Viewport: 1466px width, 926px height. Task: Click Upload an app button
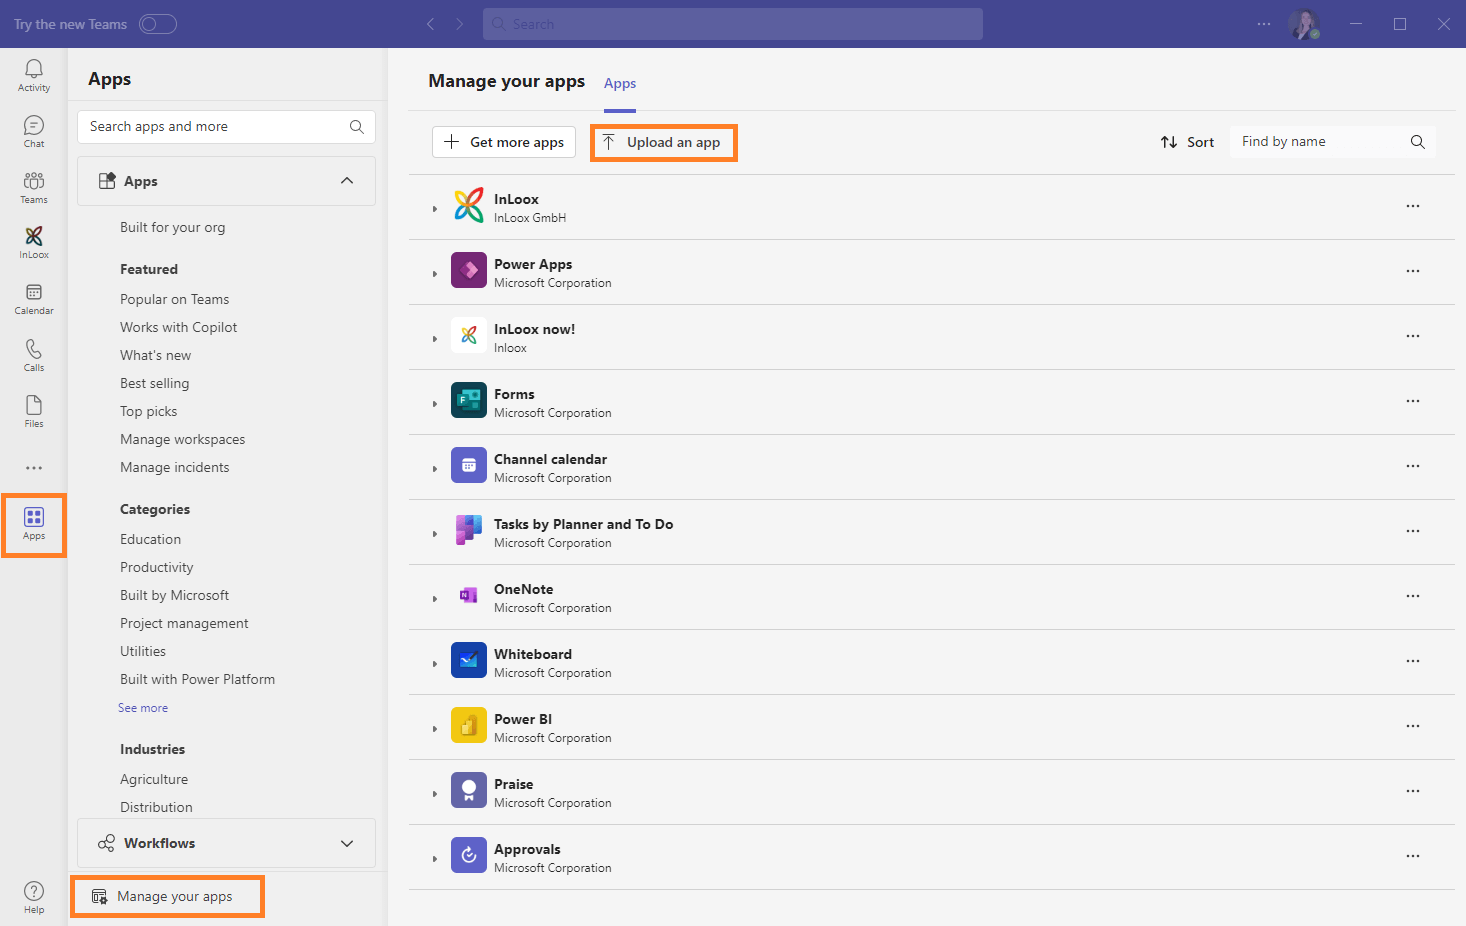[664, 142]
